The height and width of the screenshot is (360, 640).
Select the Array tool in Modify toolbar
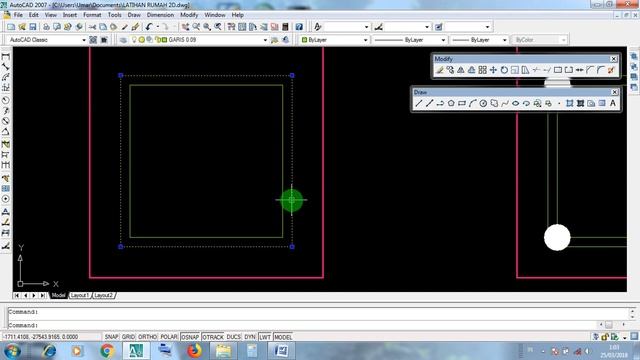click(x=482, y=70)
